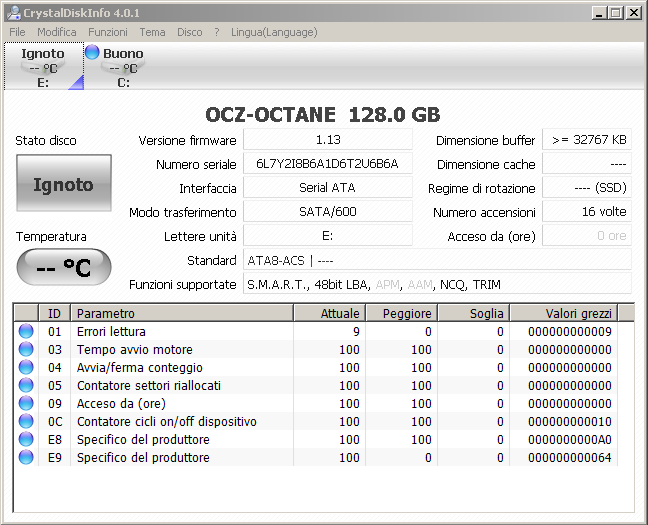Click the blue status orb for Errori lettura

[26, 332]
